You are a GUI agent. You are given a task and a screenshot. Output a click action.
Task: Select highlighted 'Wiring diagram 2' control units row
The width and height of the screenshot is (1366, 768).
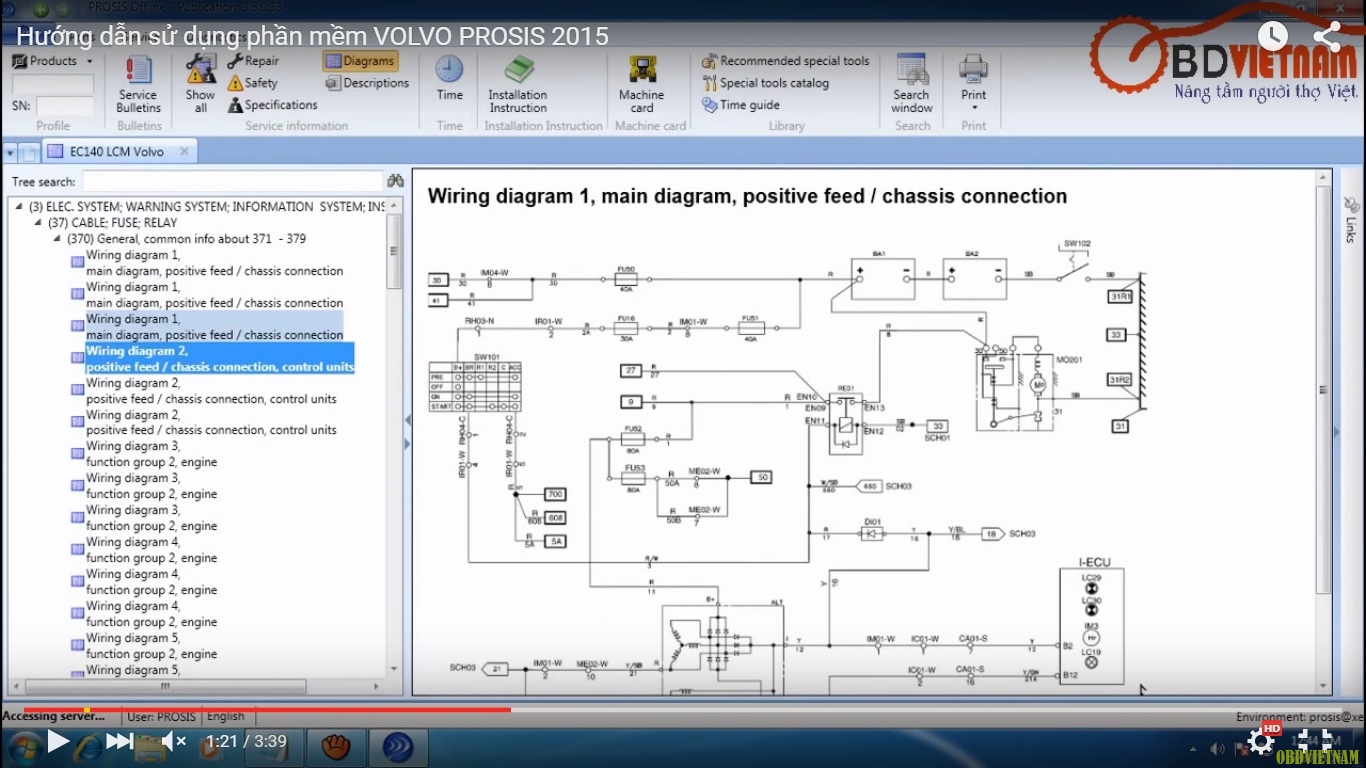pos(220,359)
